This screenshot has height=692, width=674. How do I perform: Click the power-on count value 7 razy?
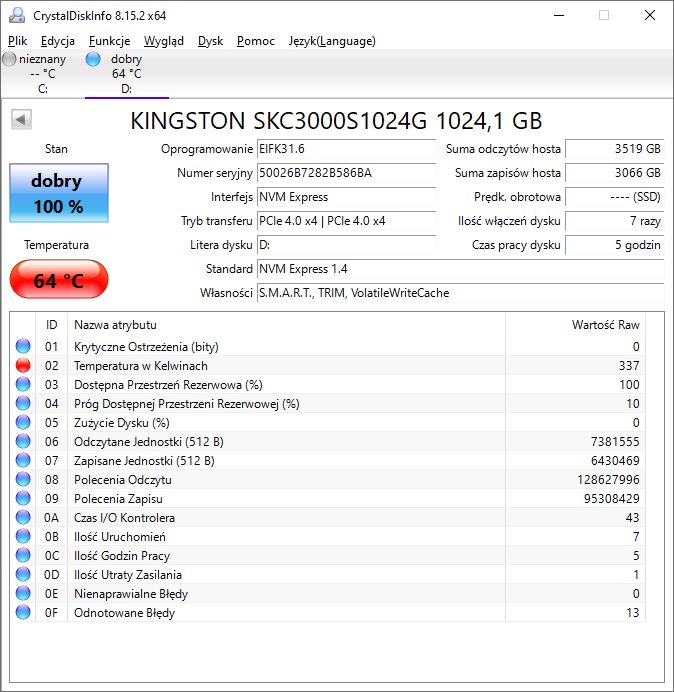click(614, 221)
